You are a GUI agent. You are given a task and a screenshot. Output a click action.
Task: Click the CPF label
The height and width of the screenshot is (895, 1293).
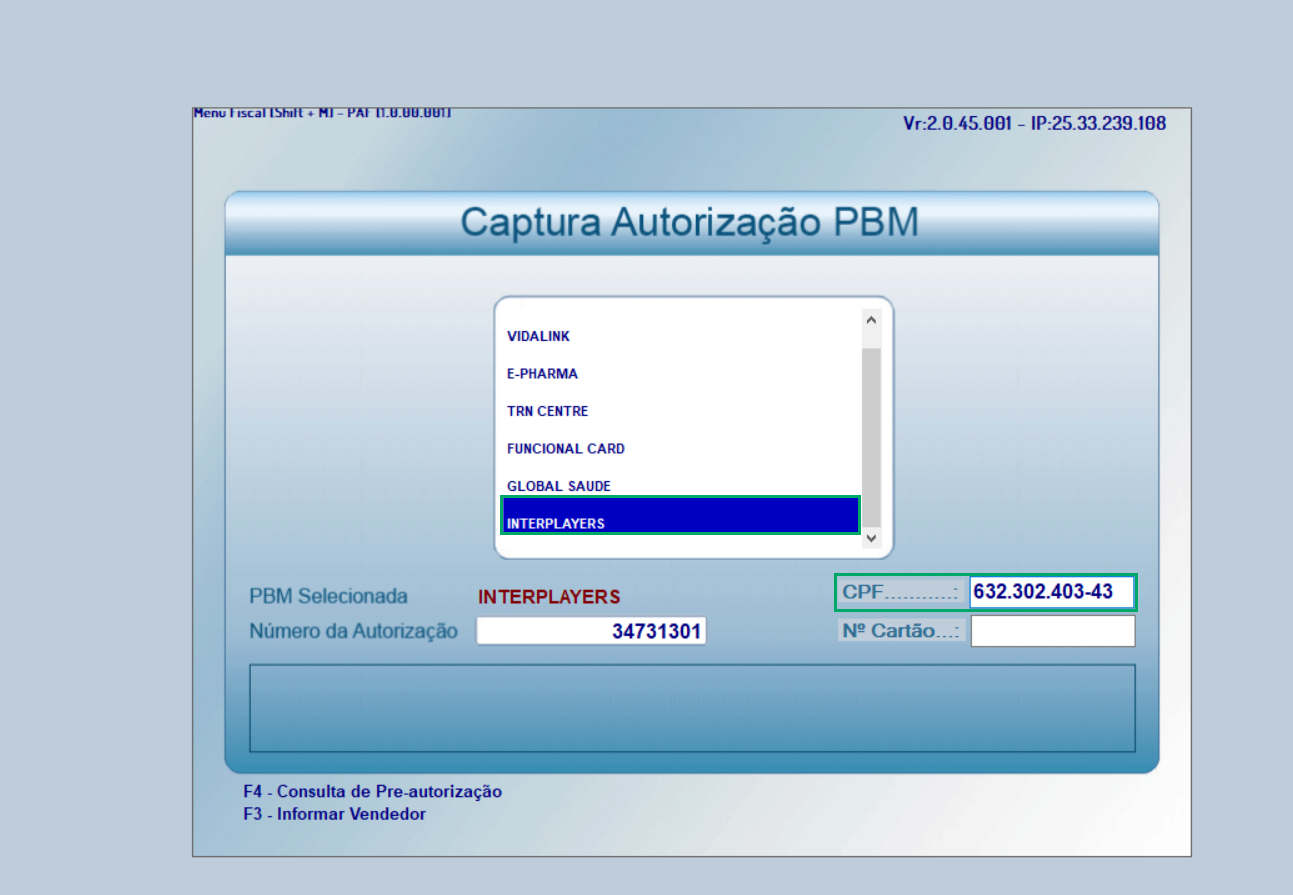902,592
